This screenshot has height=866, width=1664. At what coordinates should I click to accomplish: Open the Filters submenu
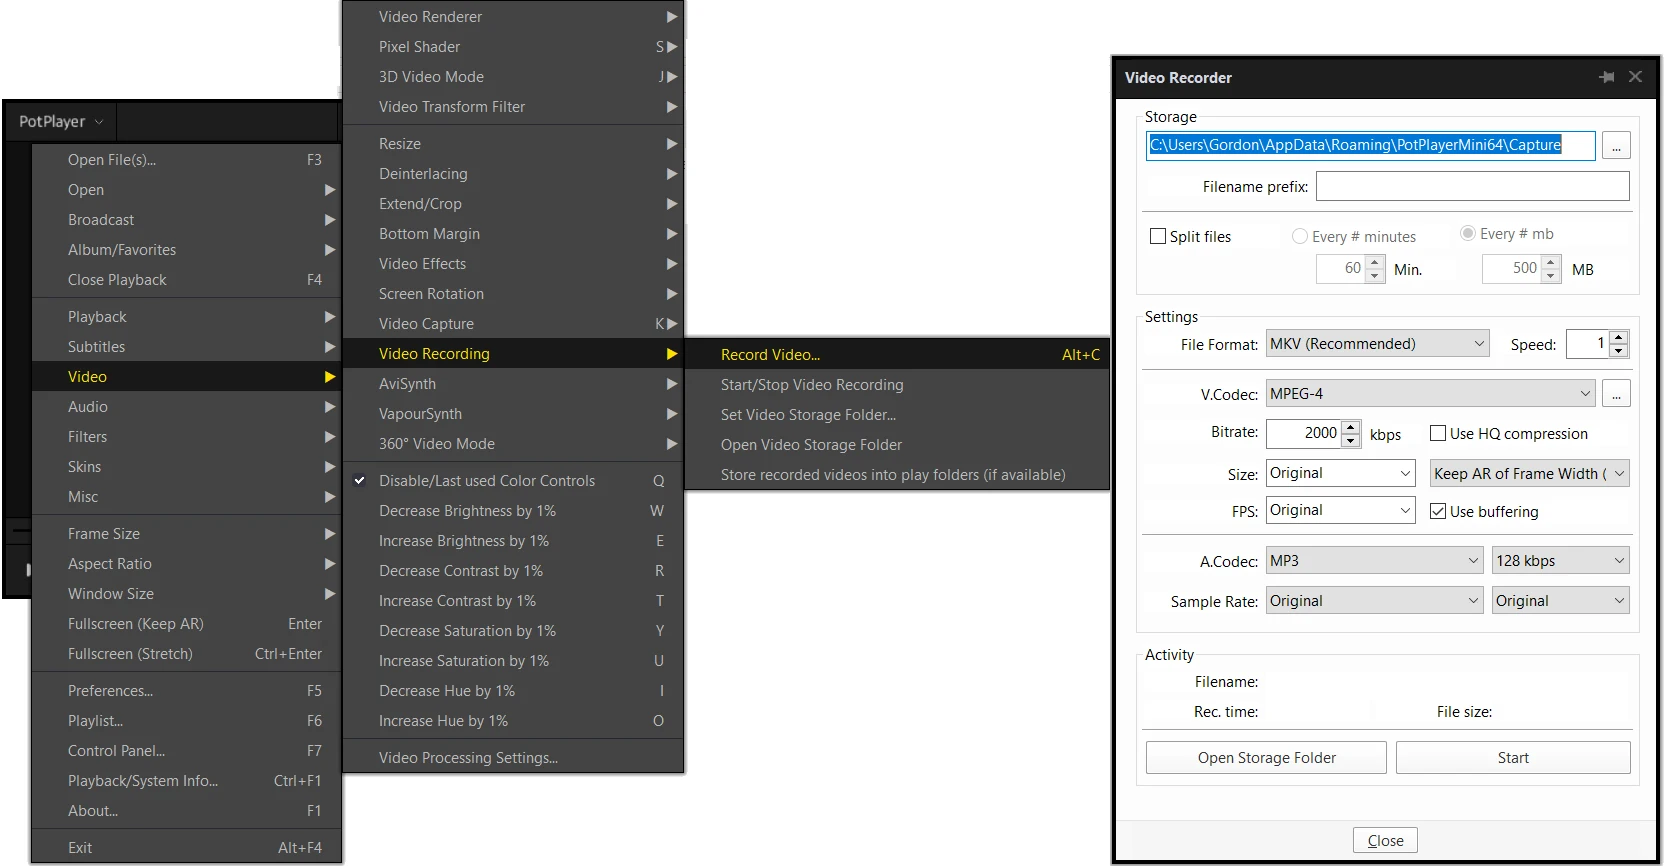187,437
